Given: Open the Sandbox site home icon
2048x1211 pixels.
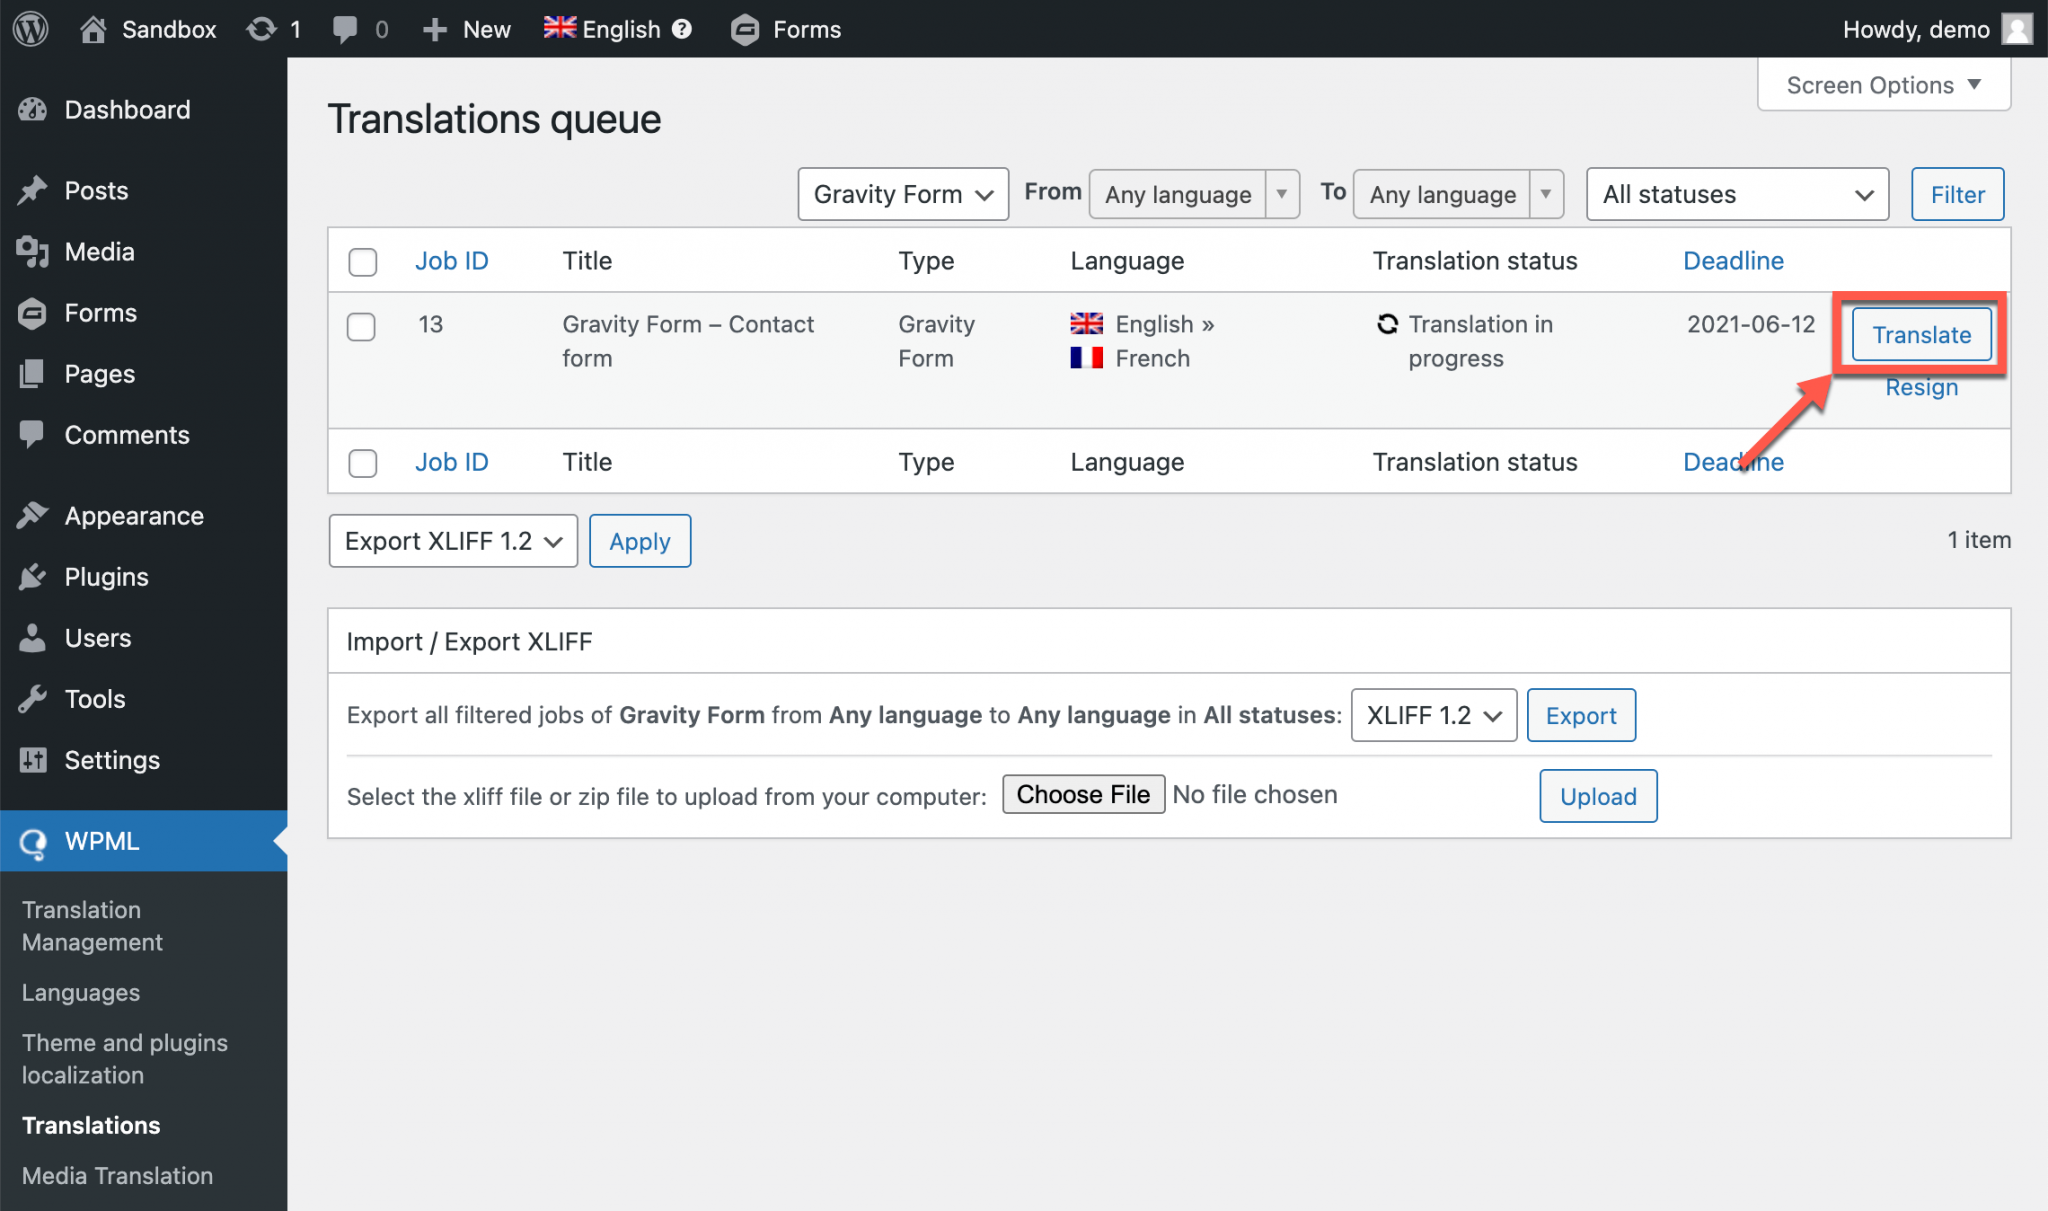Looking at the screenshot, I should [95, 28].
